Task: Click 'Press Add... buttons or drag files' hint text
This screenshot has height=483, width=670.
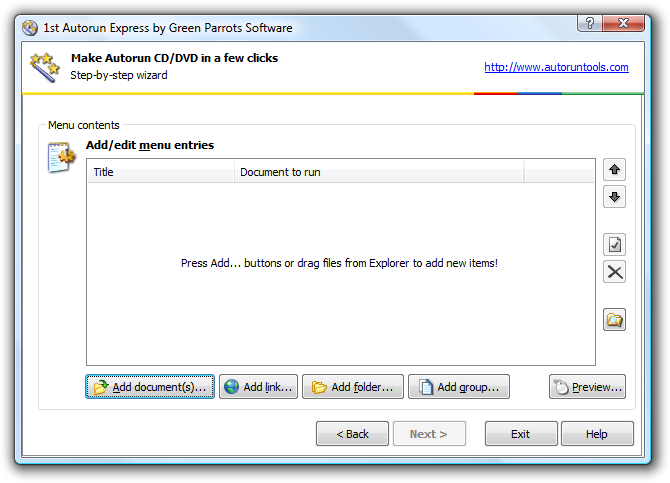Action: click(339, 263)
